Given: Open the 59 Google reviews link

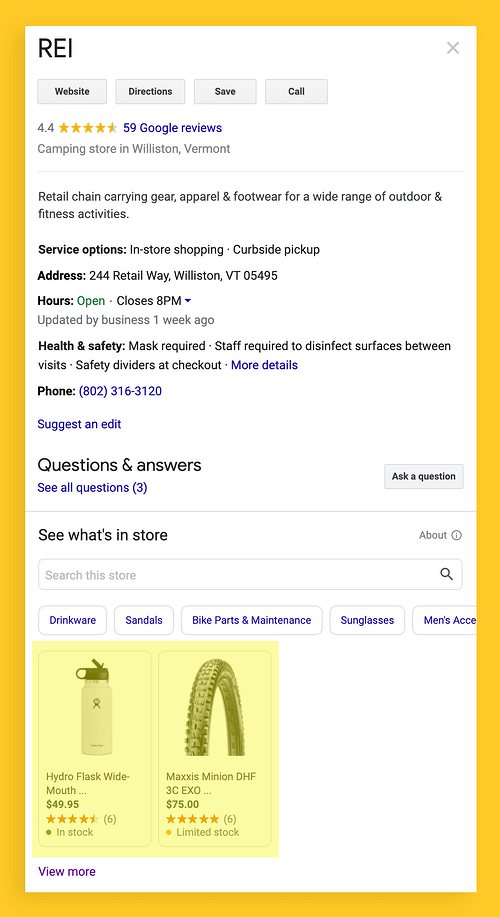Looking at the screenshot, I should (x=173, y=128).
